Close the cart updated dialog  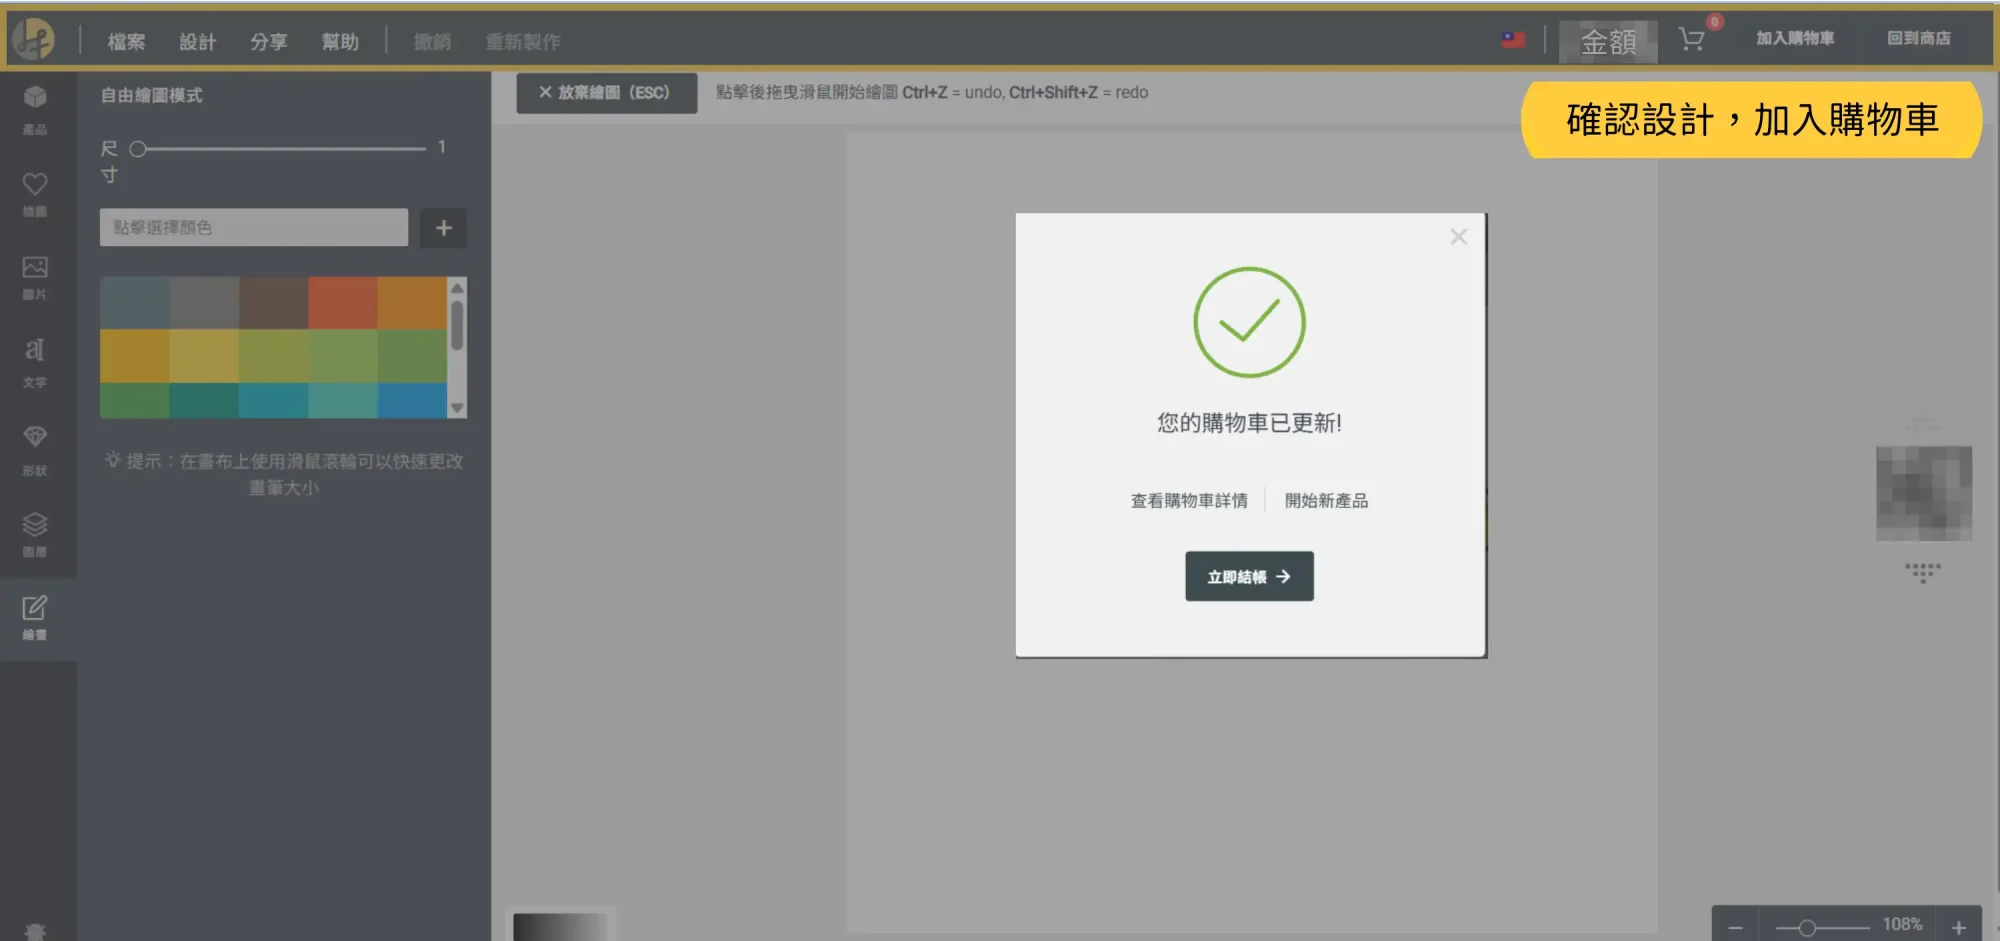coord(1459,237)
